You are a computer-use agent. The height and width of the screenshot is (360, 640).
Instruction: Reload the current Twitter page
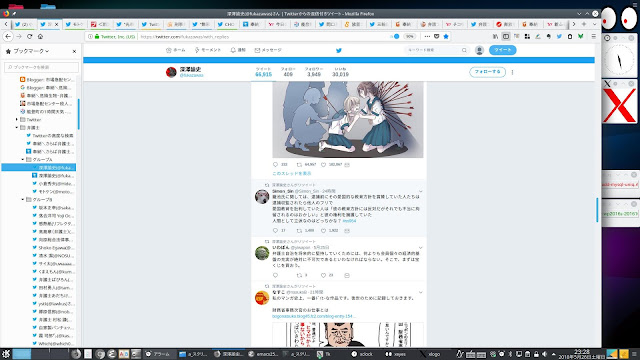tap(29, 36)
